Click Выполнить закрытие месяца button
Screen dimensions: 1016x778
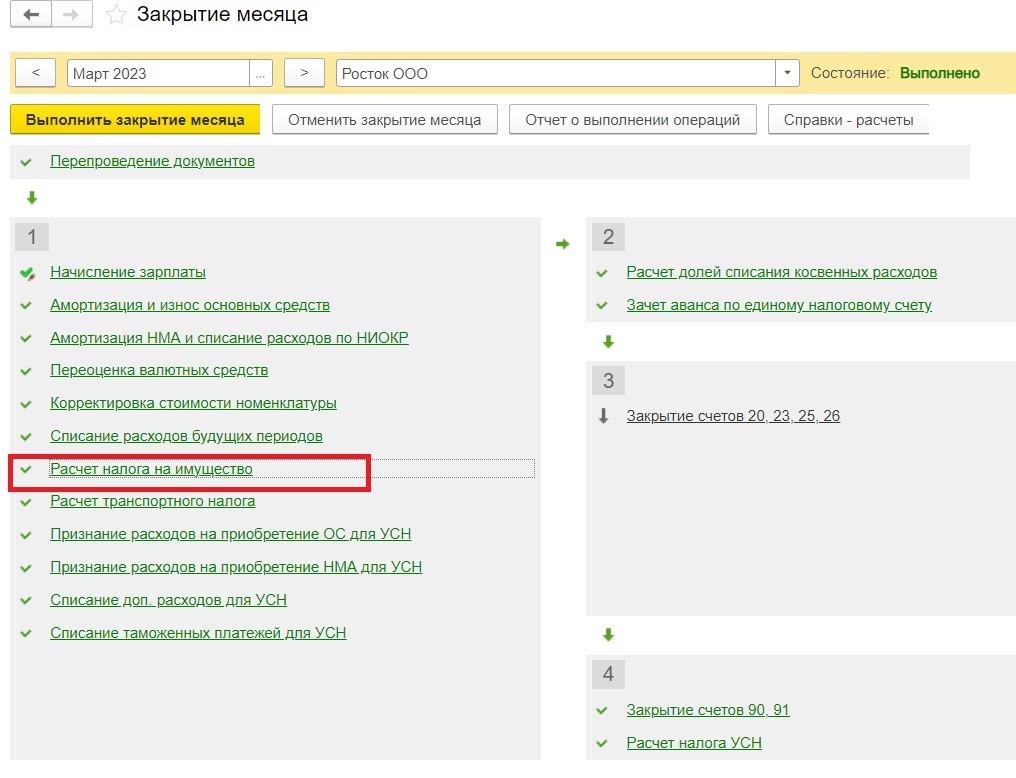click(x=135, y=120)
